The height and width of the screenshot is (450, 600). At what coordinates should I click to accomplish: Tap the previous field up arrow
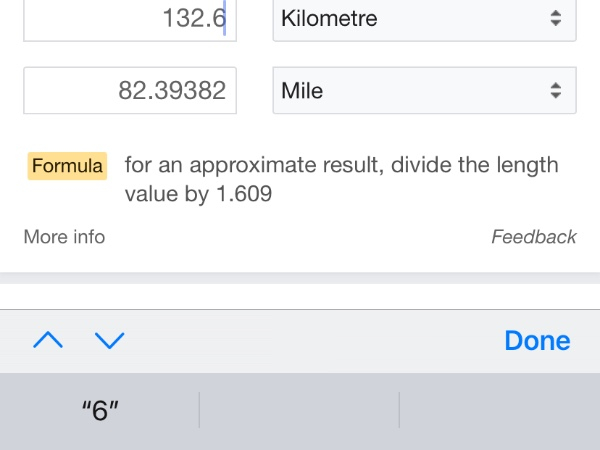pos(48,341)
